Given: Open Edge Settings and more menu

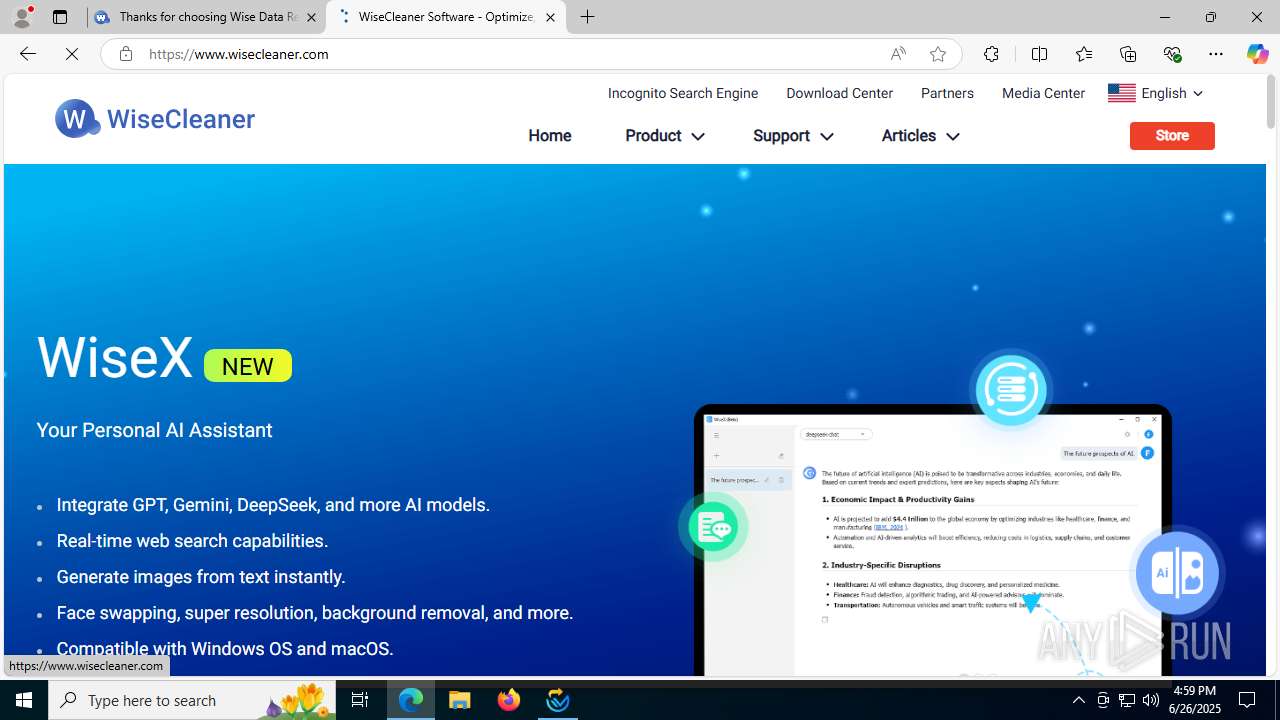Looking at the screenshot, I should 1216,54.
